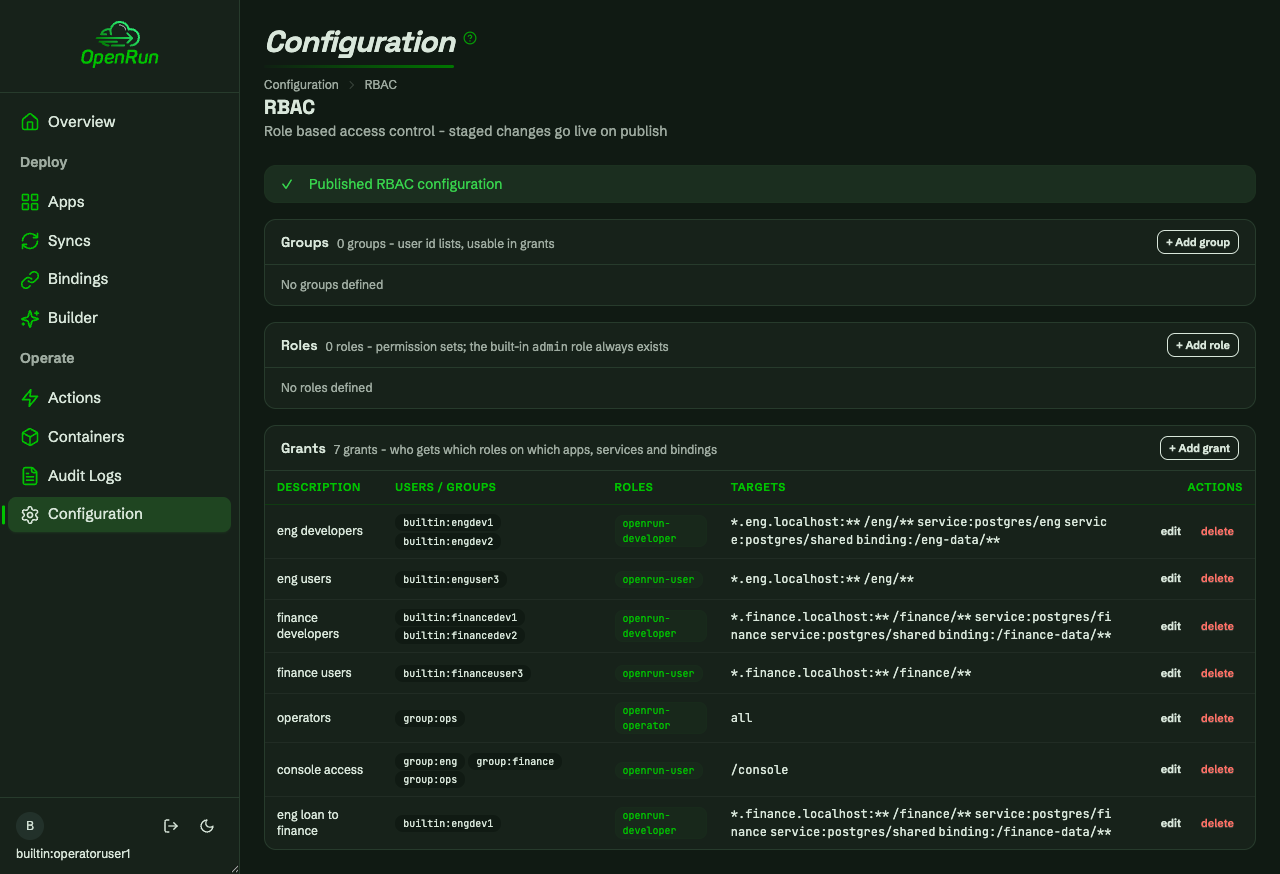Open the Overview page
The image size is (1280, 874).
(119, 122)
